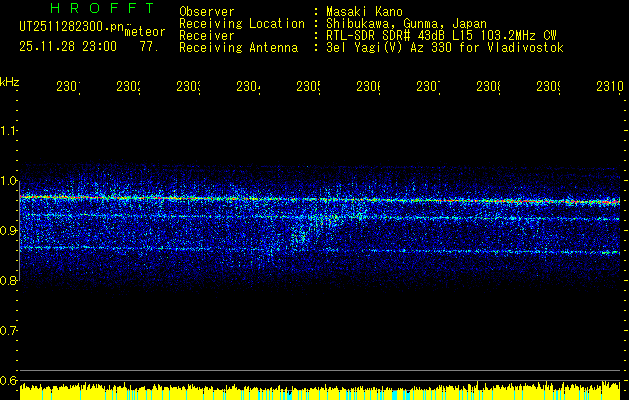This screenshot has width=629, height=400.
Task: Click the 'Observer' field label
Action: (207, 12)
